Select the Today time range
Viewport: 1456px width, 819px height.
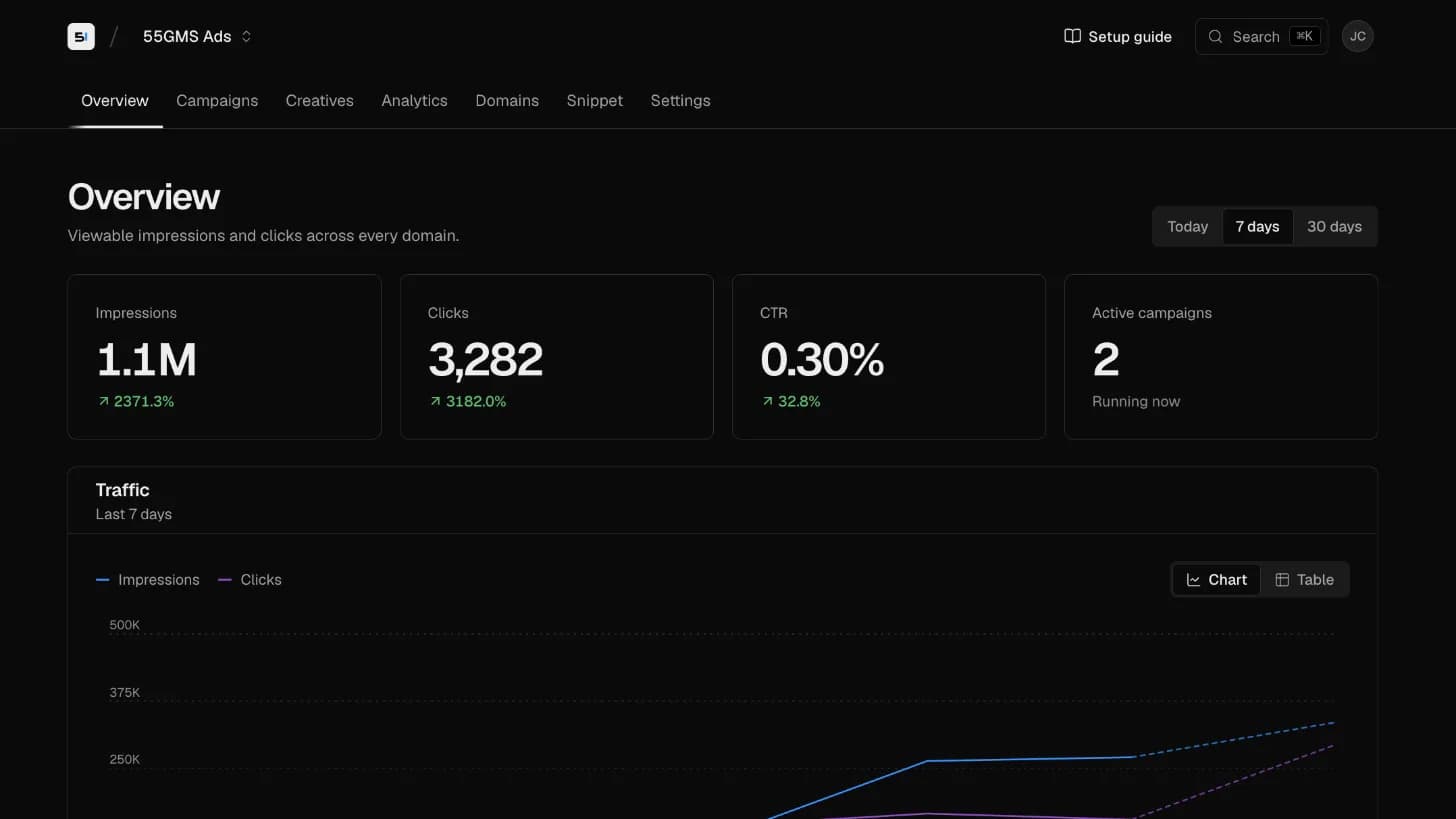(x=1188, y=226)
